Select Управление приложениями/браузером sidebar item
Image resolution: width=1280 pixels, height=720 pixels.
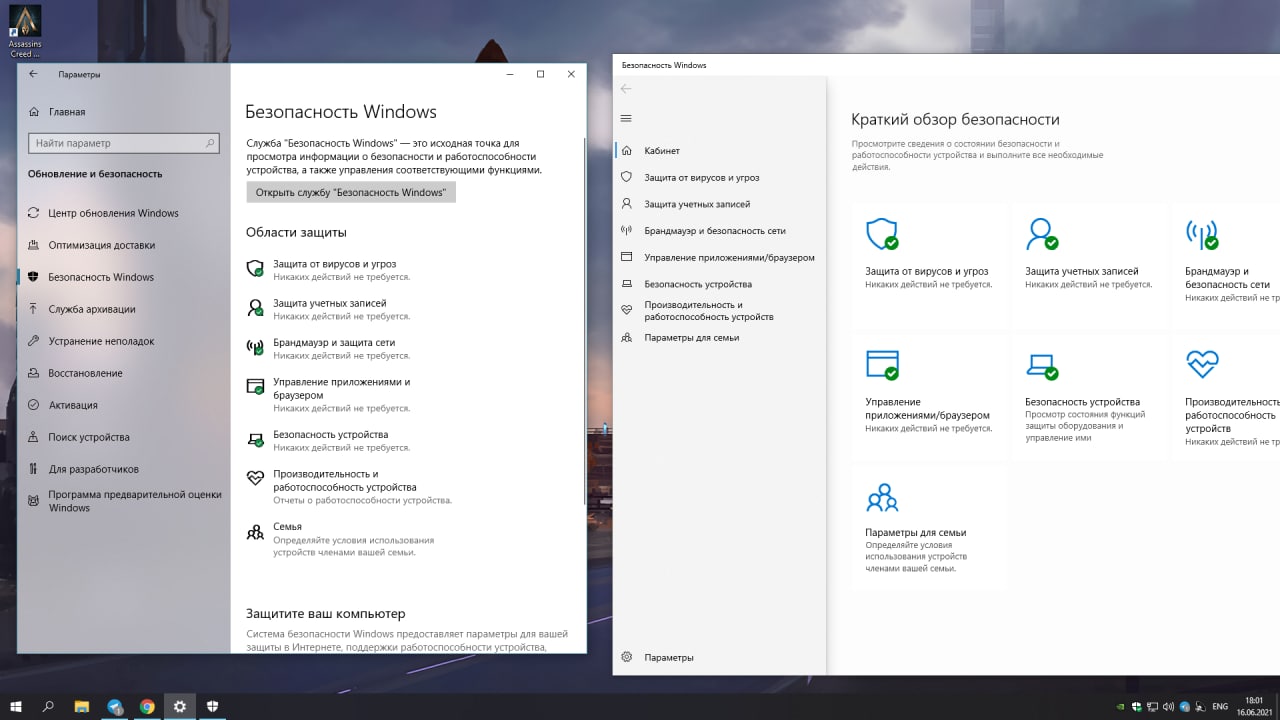(x=720, y=257)
